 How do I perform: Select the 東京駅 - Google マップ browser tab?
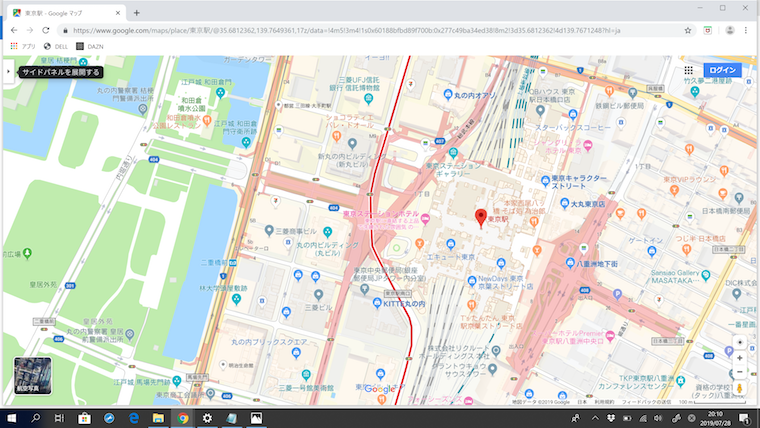[x=67, y=13]
